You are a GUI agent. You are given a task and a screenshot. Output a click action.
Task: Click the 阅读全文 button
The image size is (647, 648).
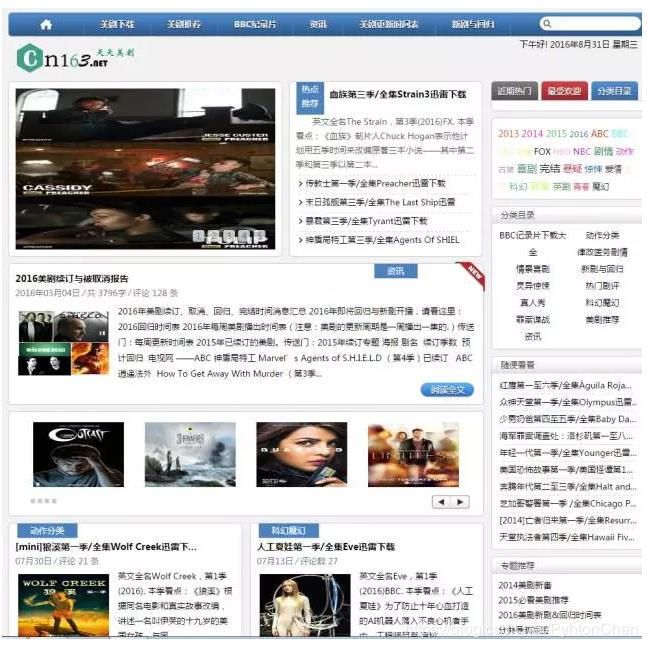click(x=447, y=390)
